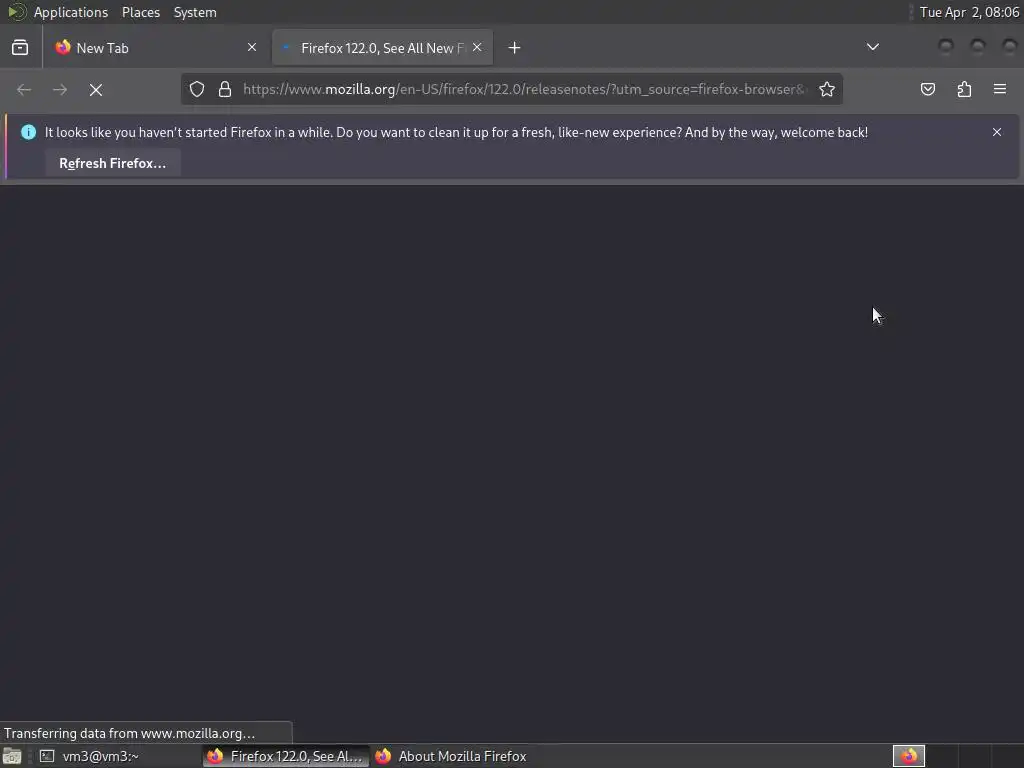Switch to the New Tab tab
Viewport: 1024px width, 768px height.
click(156, 48)
